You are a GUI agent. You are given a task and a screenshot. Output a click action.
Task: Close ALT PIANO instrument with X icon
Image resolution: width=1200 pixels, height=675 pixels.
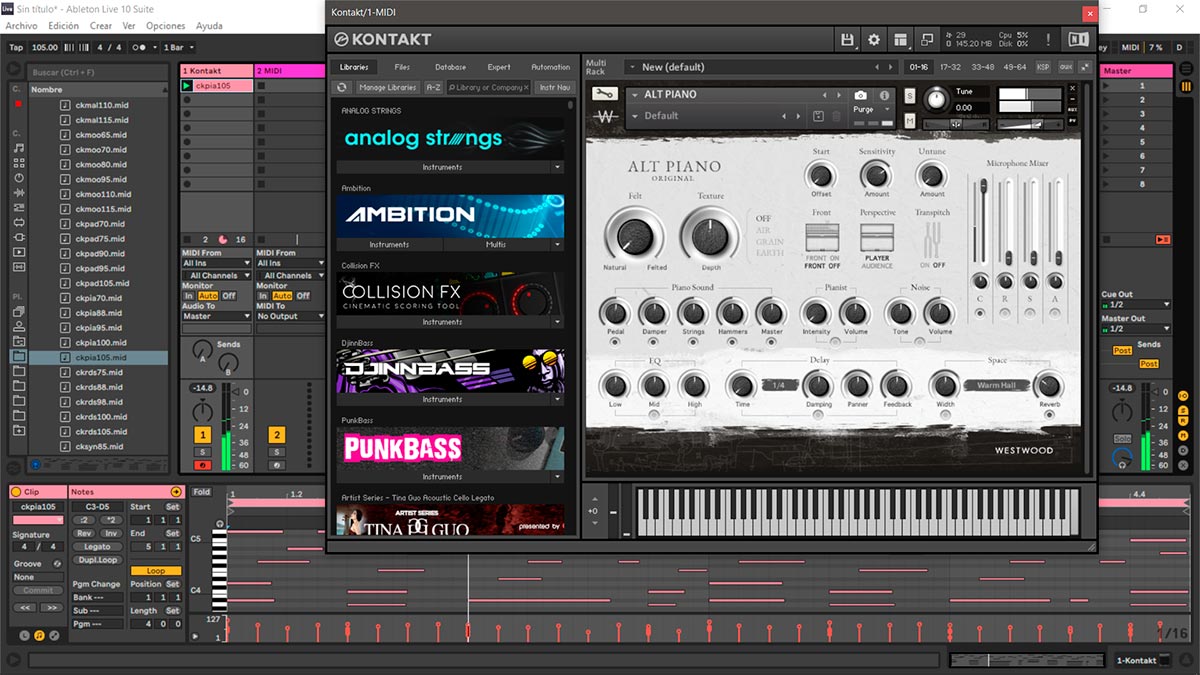(x=1073, y=88)
